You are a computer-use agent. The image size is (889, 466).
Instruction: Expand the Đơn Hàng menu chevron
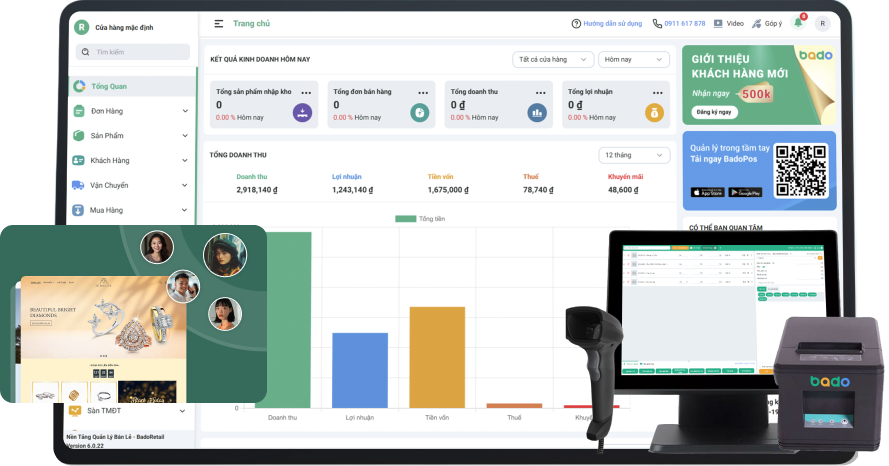[x=185, y=111]
